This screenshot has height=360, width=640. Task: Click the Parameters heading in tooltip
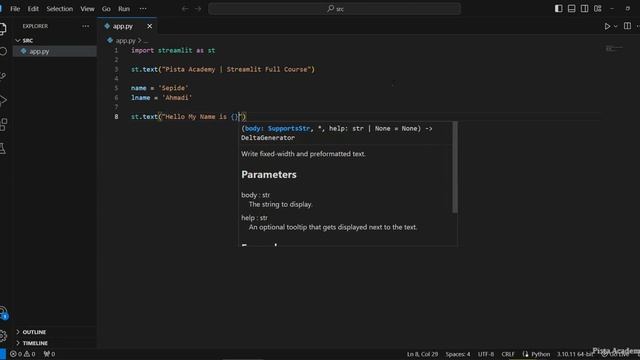tap(269, 175)
